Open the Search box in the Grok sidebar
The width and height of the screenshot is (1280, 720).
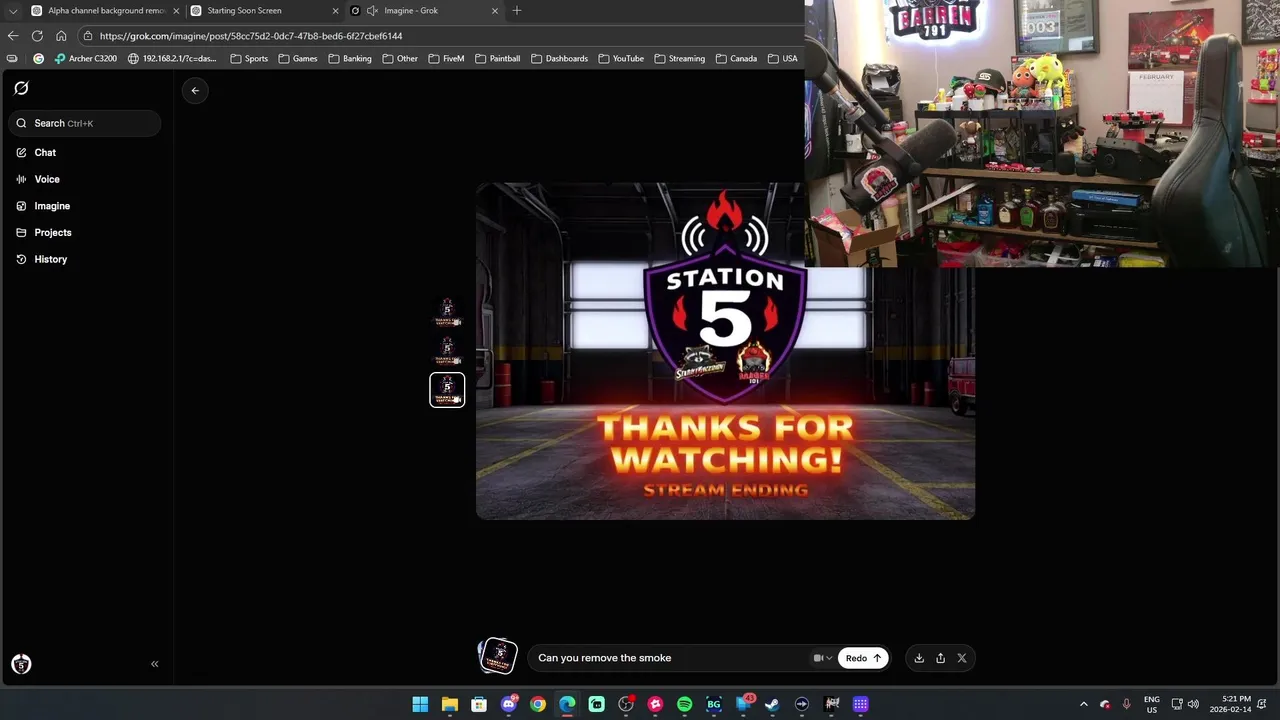click(85, 123)
